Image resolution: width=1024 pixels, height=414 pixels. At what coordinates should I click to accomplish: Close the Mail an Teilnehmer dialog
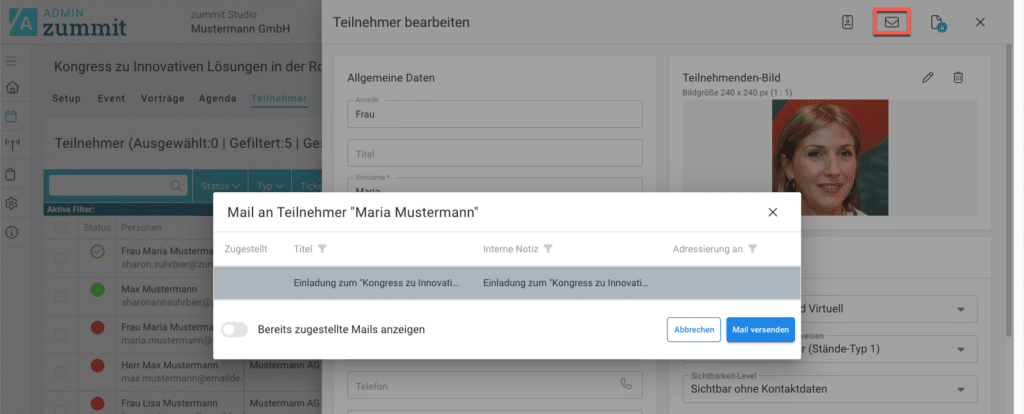(772, 212)
